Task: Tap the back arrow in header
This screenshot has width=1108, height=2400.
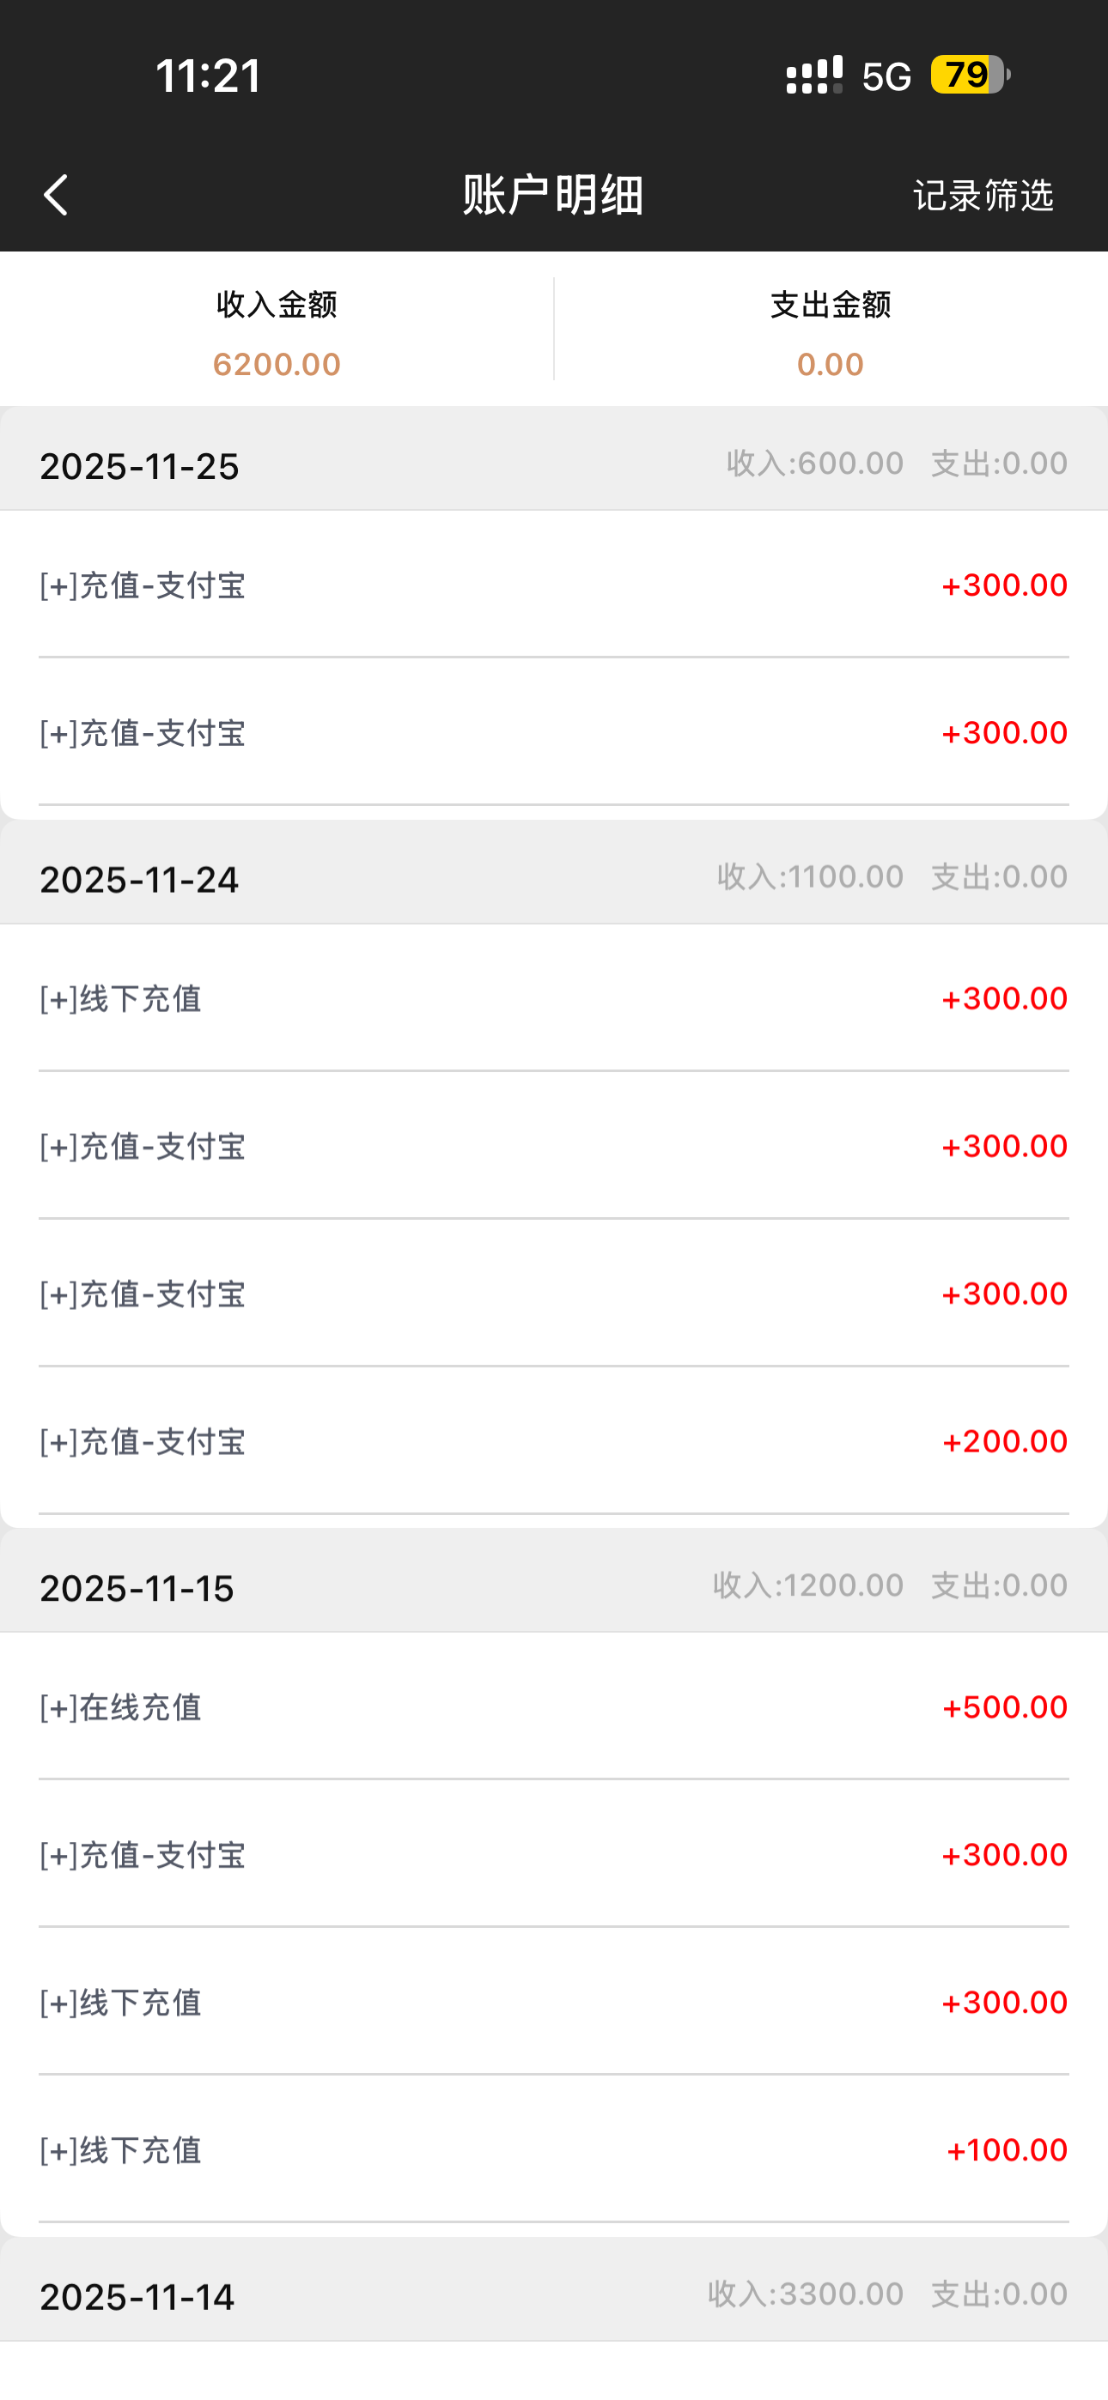Action: 56,195
